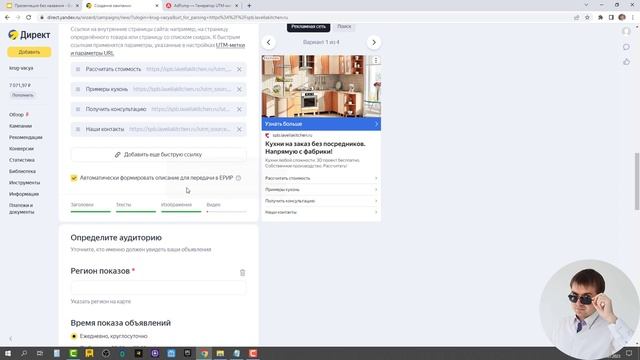Show next ad preview variant
The height and width of the screenshot is (360, 640).
click(374, 42)
